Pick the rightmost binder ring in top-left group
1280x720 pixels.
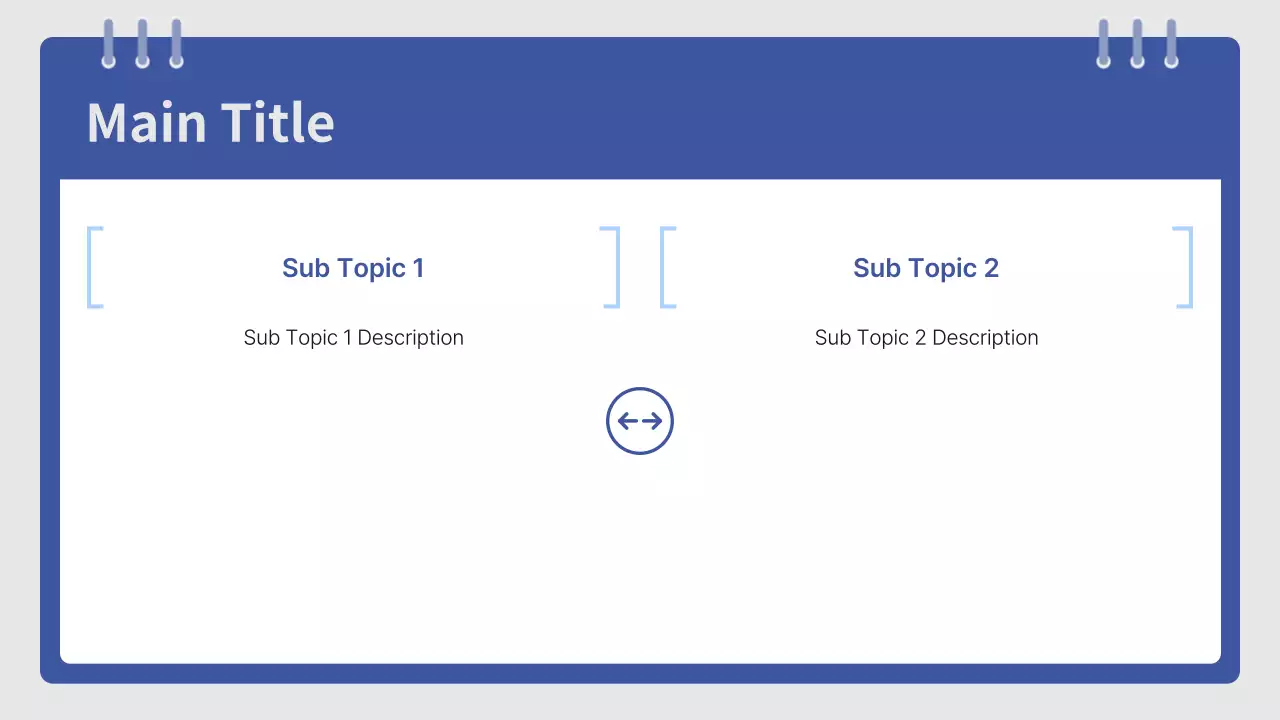point(176,44)
